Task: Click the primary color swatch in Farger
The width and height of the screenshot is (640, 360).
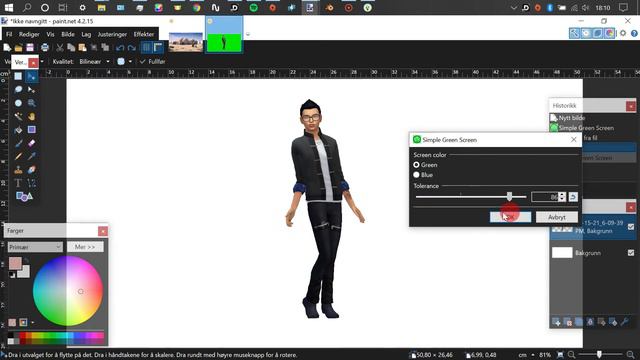Action: (x=15, y=263)
